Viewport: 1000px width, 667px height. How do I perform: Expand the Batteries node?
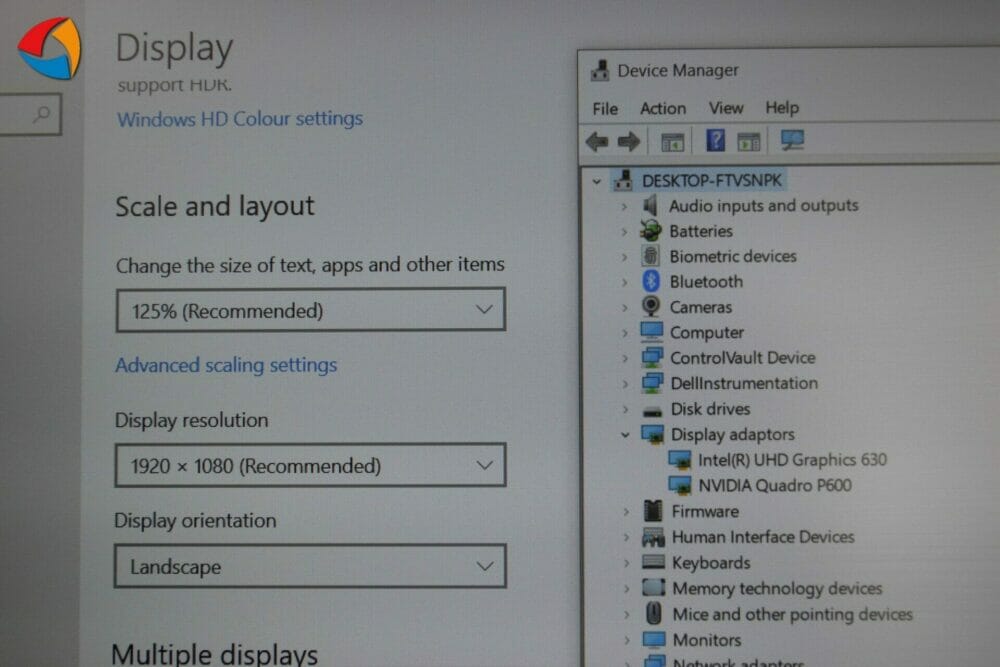click(x=624, y=231)
